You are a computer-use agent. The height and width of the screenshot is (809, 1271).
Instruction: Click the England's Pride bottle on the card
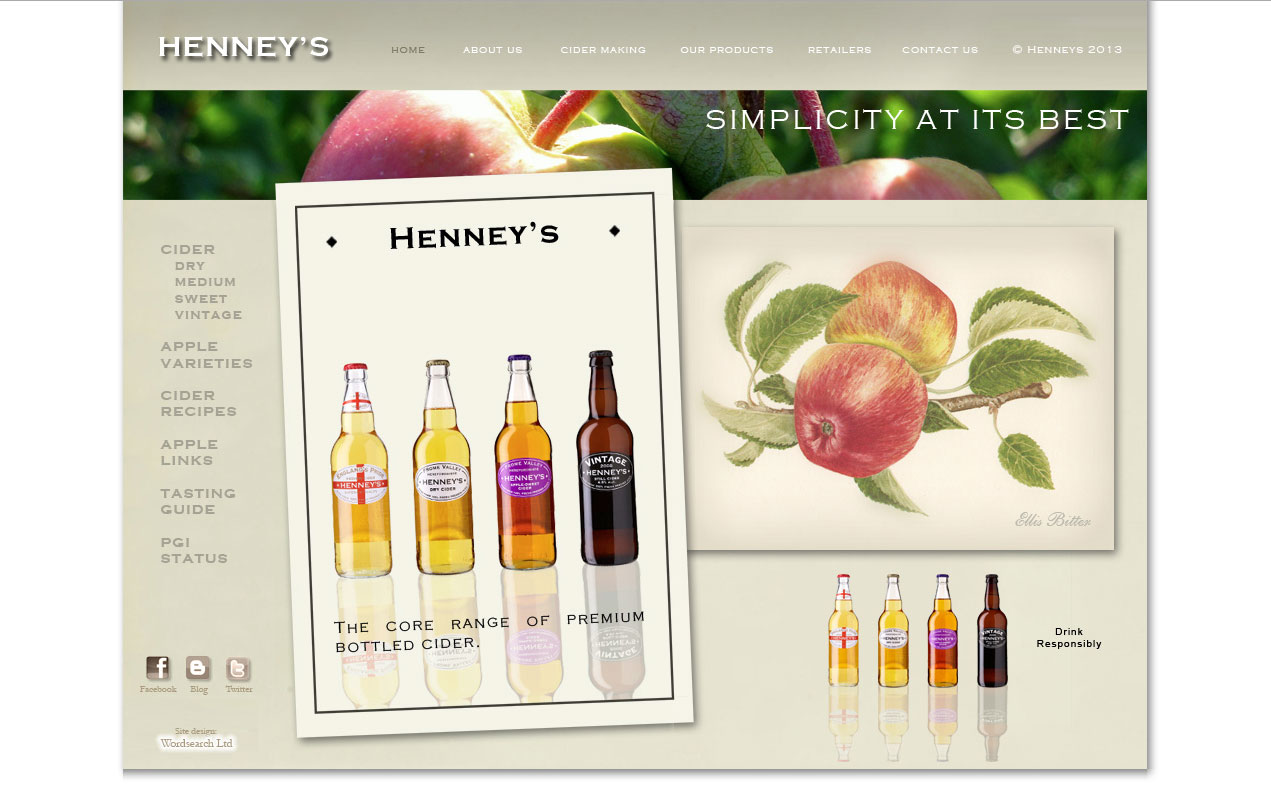(x=361, y=471)
